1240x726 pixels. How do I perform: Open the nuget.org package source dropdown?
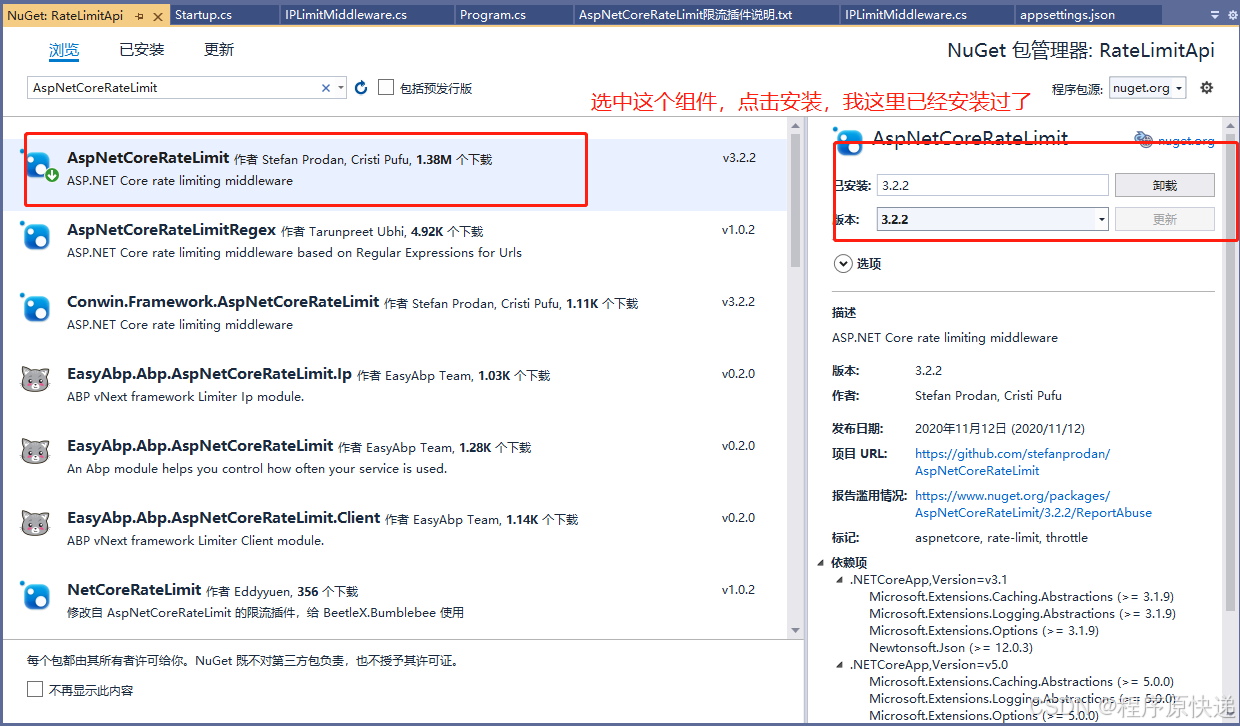click(1177, 87)
